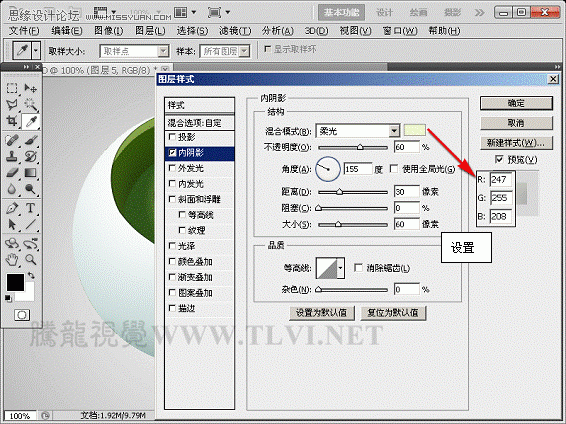Open the 窗口(W) menu
Image resolution: width=566 pixels, height=424 pixels.
click(x=400, y=31)
